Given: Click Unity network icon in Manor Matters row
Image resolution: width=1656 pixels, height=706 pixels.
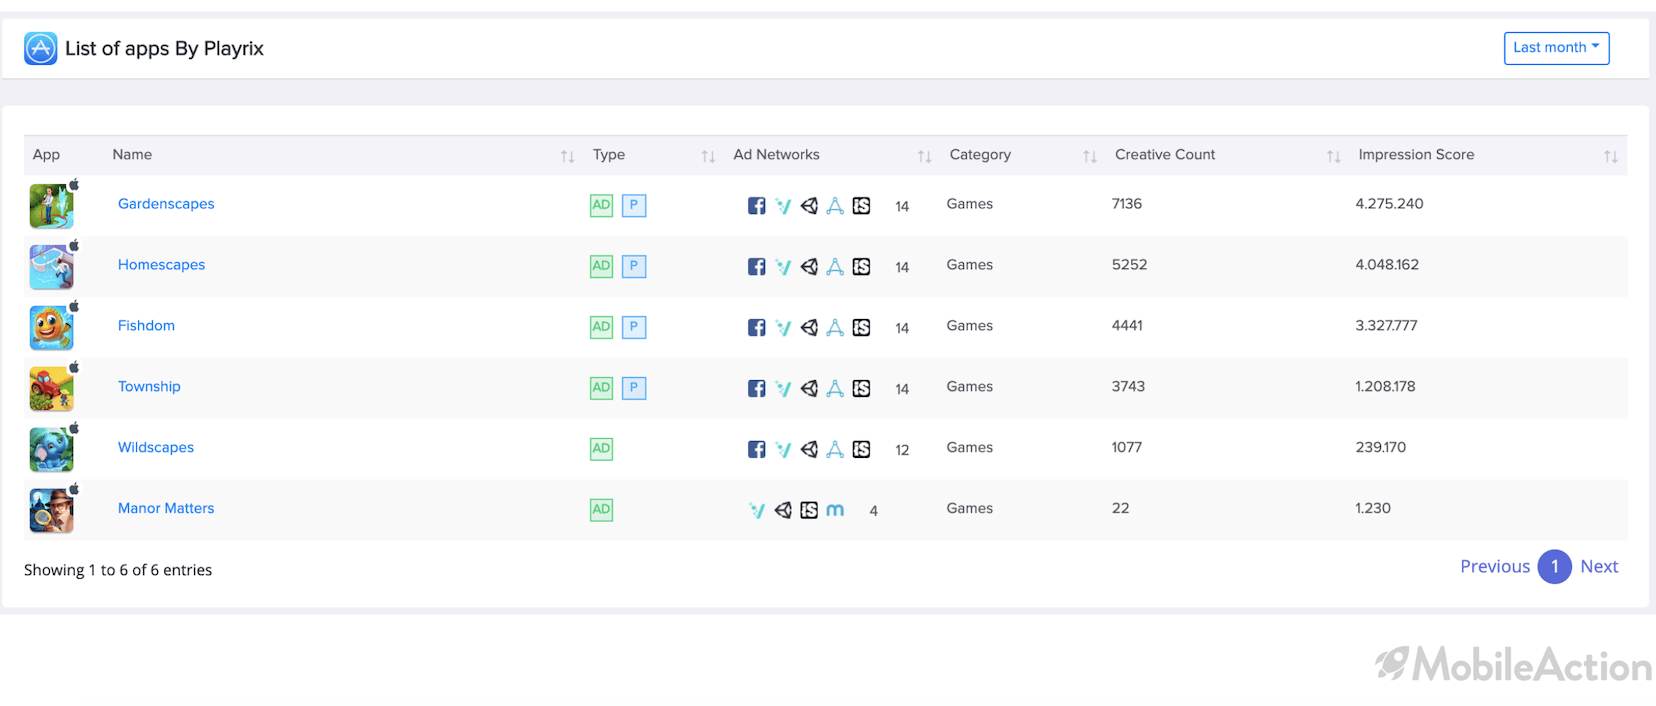Looking at the screenshot, I should 783,511.
